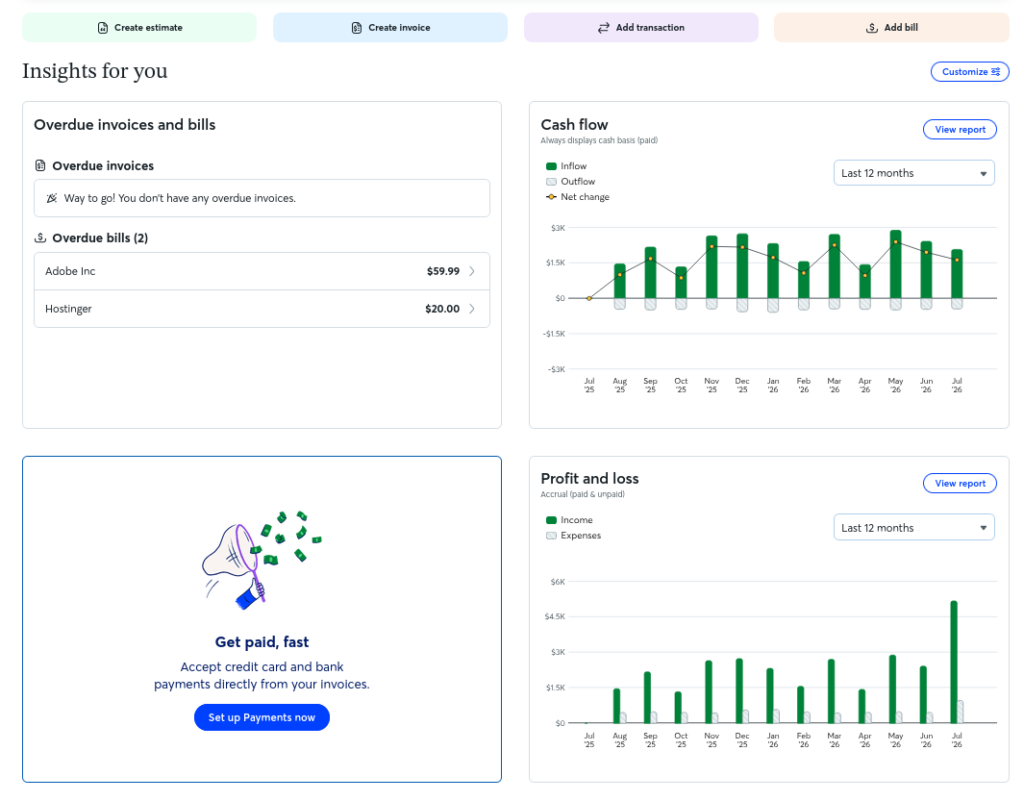Image resolution: width=1024 pixels, height=801 pixels.
Task: Open Profit and loss period dropdown
Action: (914, 527)
